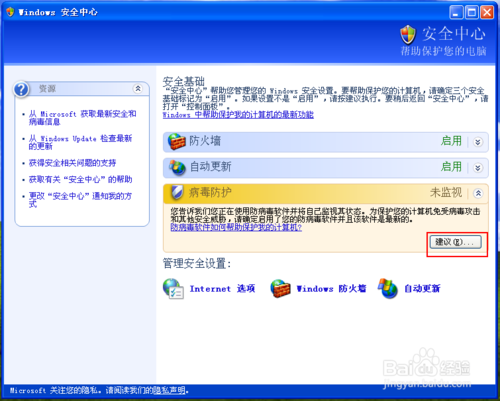
Task: Click the 未监视 status text
Action: pos(446,192)
